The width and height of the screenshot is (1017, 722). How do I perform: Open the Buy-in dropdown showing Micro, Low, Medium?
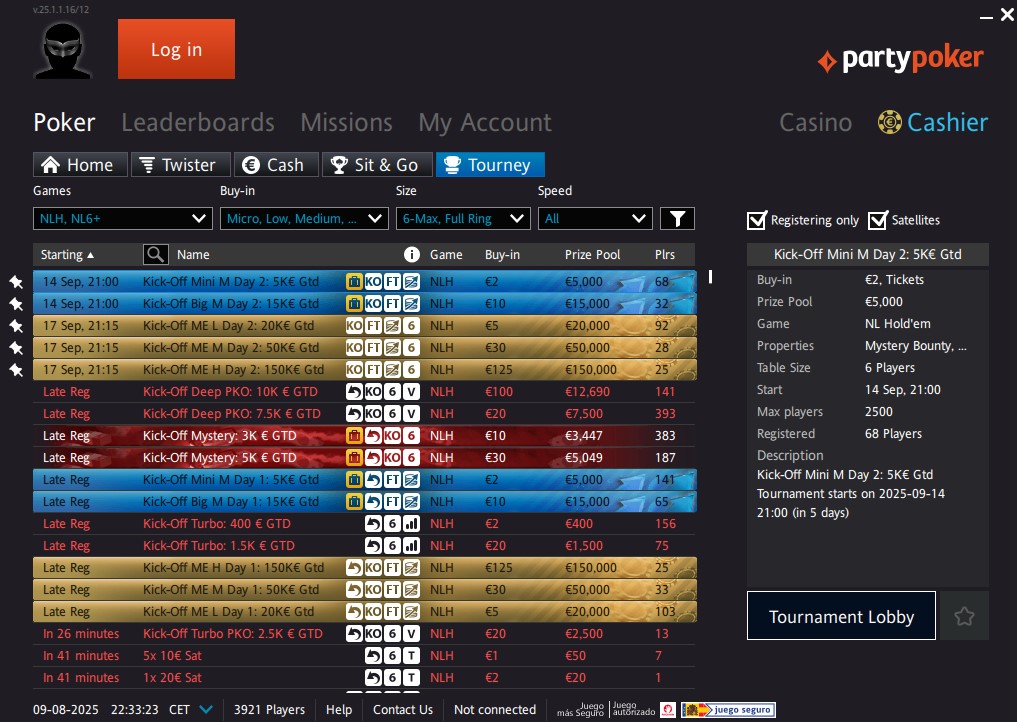(304, 219)
